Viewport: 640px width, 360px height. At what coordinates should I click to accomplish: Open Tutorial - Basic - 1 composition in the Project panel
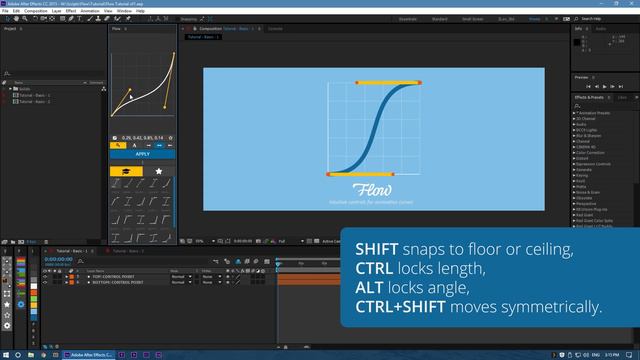click(35, 95)
